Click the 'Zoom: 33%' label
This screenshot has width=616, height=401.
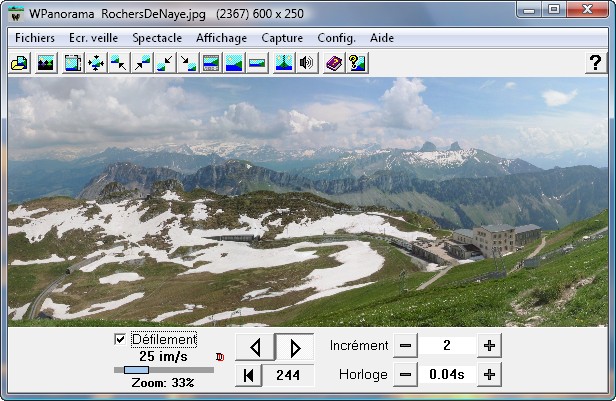click(x=163, y=383)
